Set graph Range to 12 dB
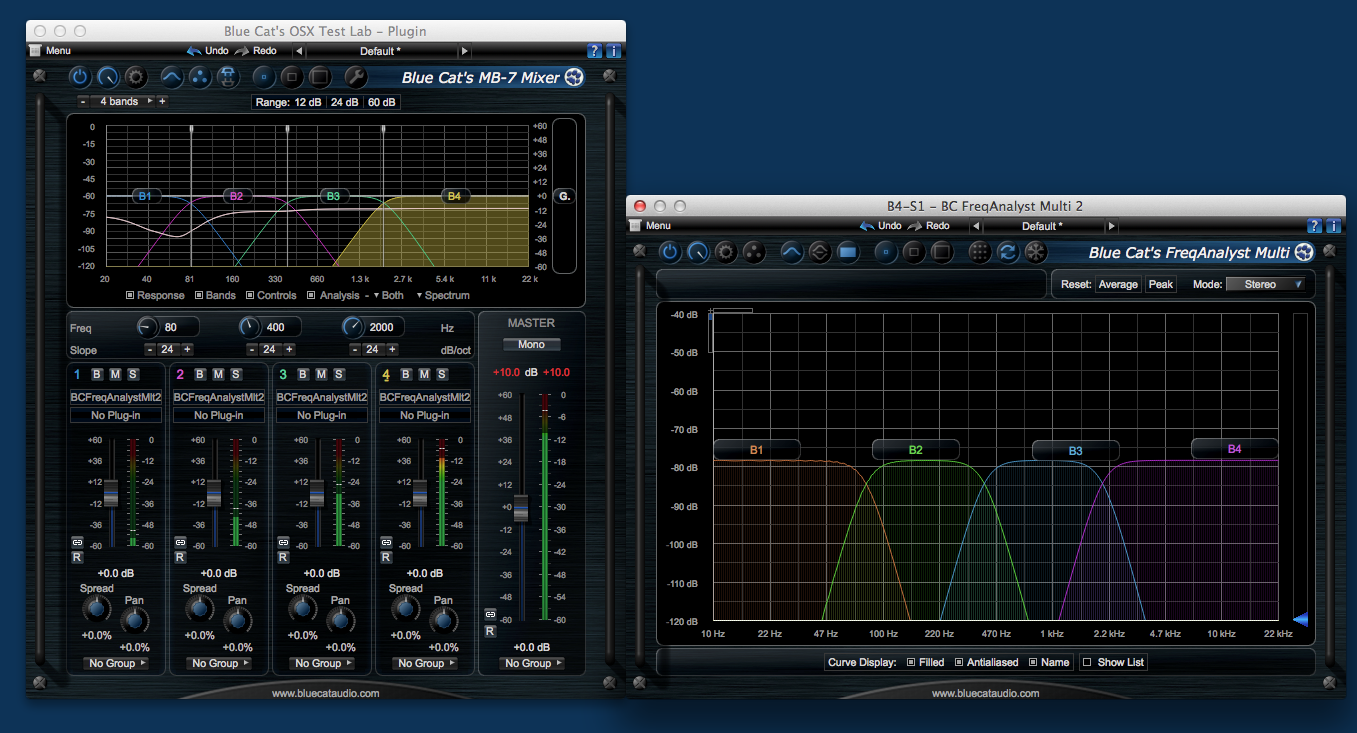This screenshot has height=733, width=1357. [x=306, y=102]
